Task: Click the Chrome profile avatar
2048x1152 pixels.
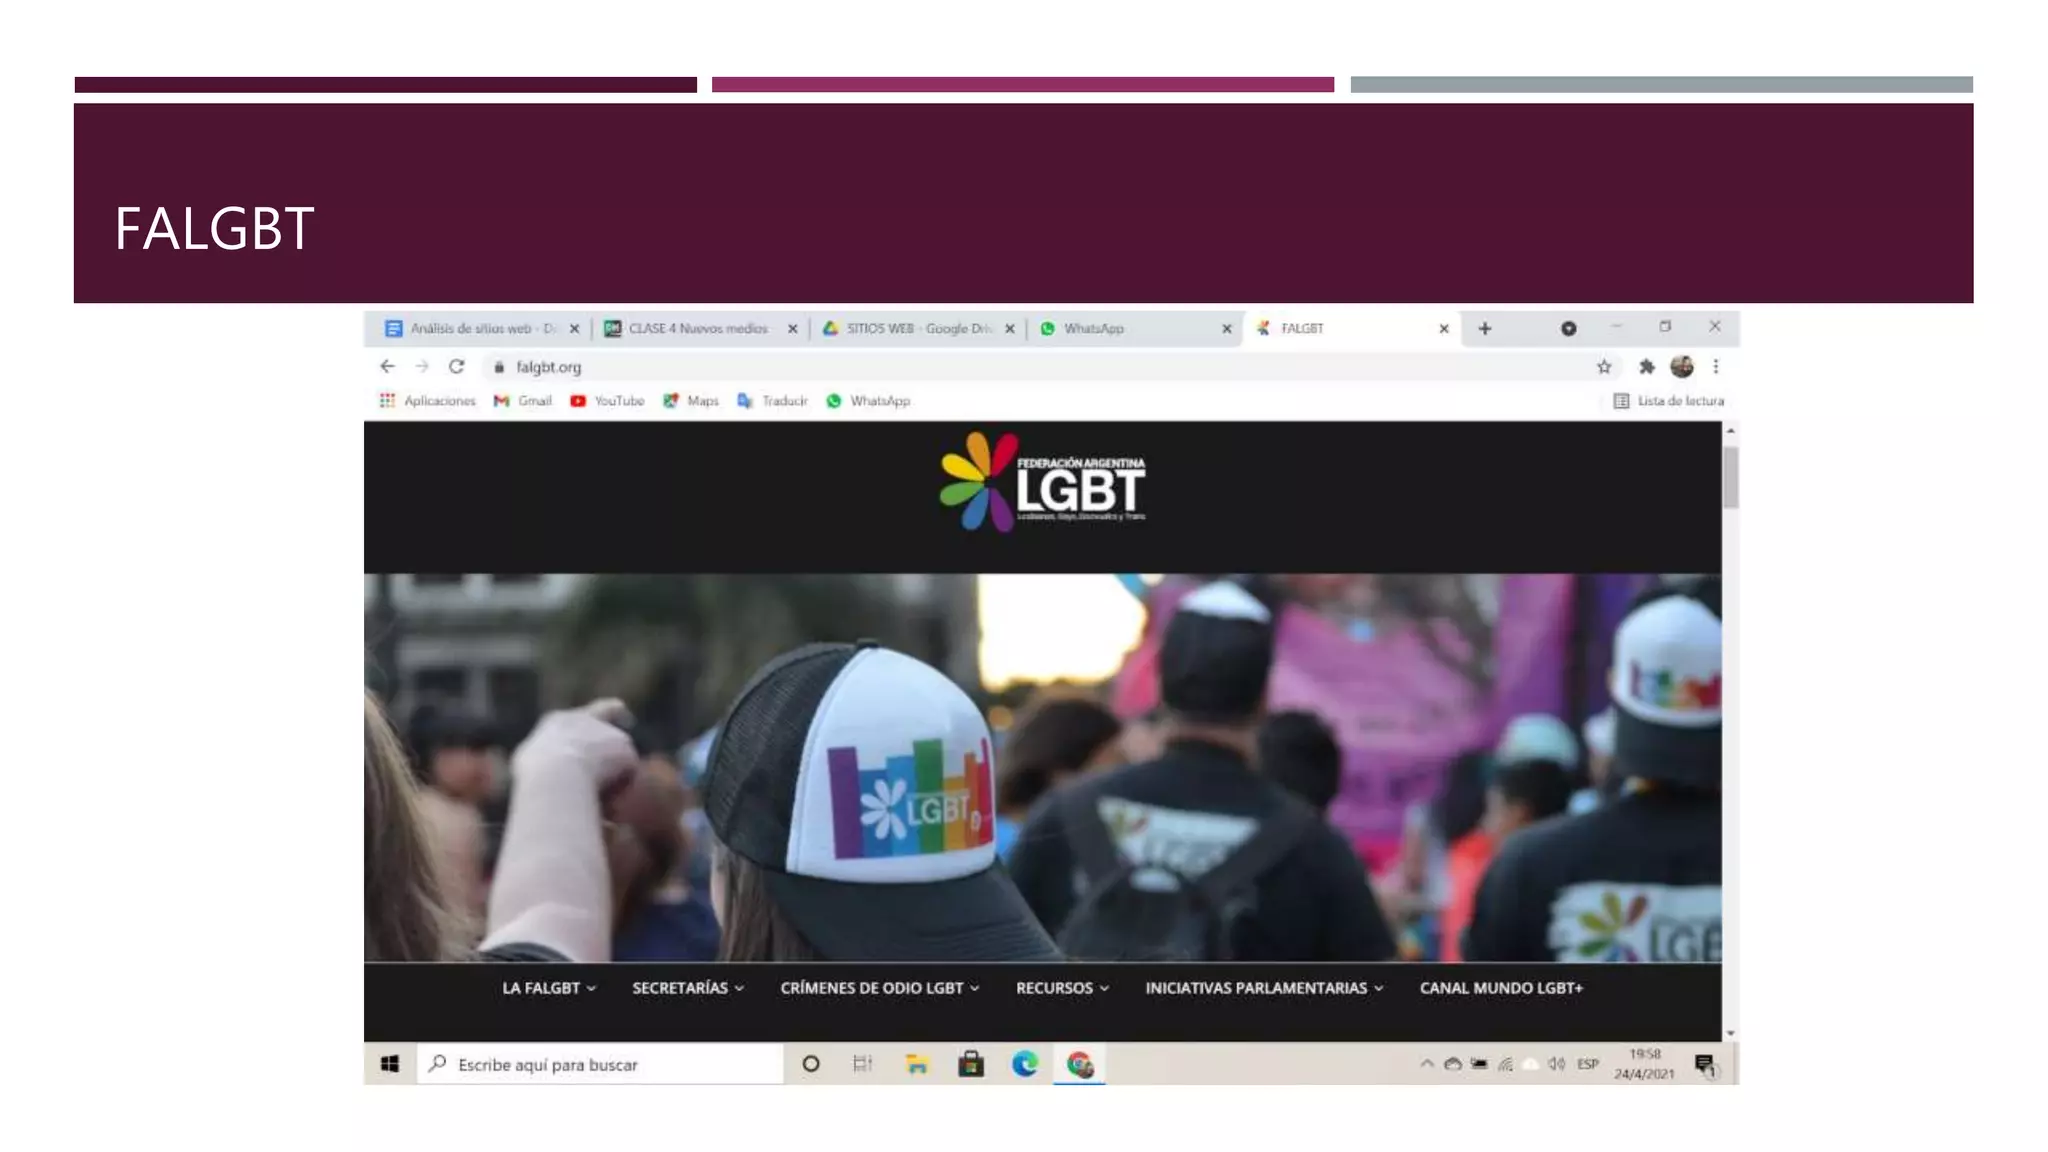Action: pyautogui.click(x=1682, y=367)
